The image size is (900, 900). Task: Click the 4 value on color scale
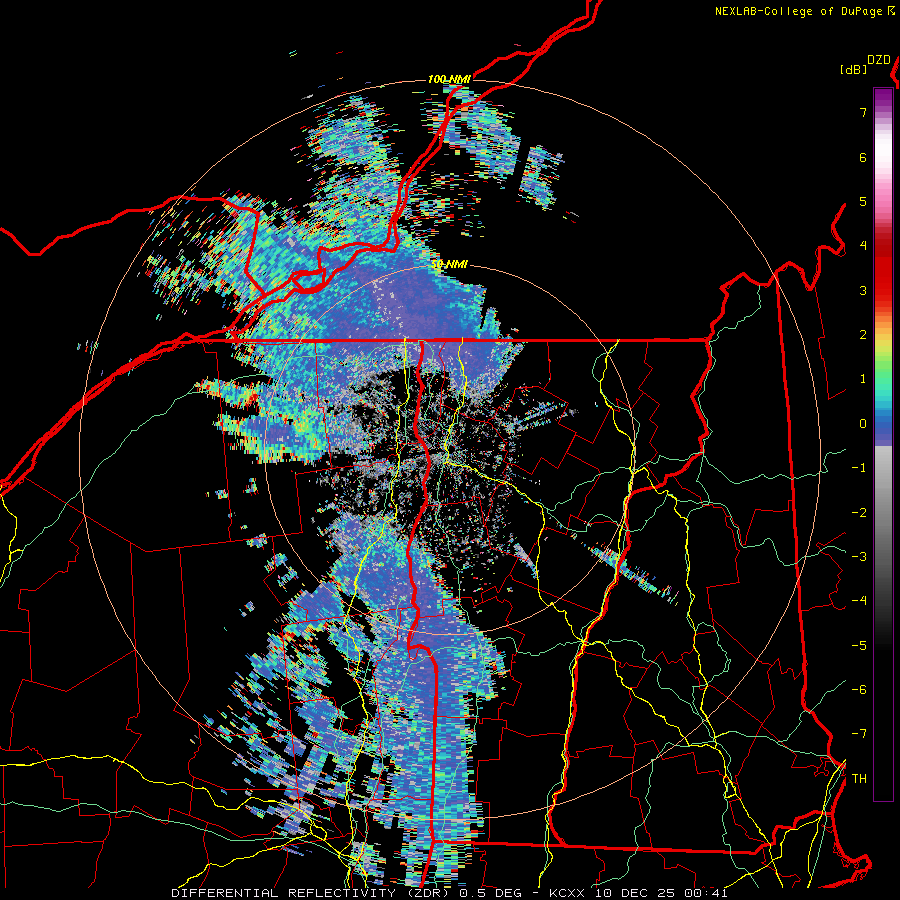pos(863,246)
